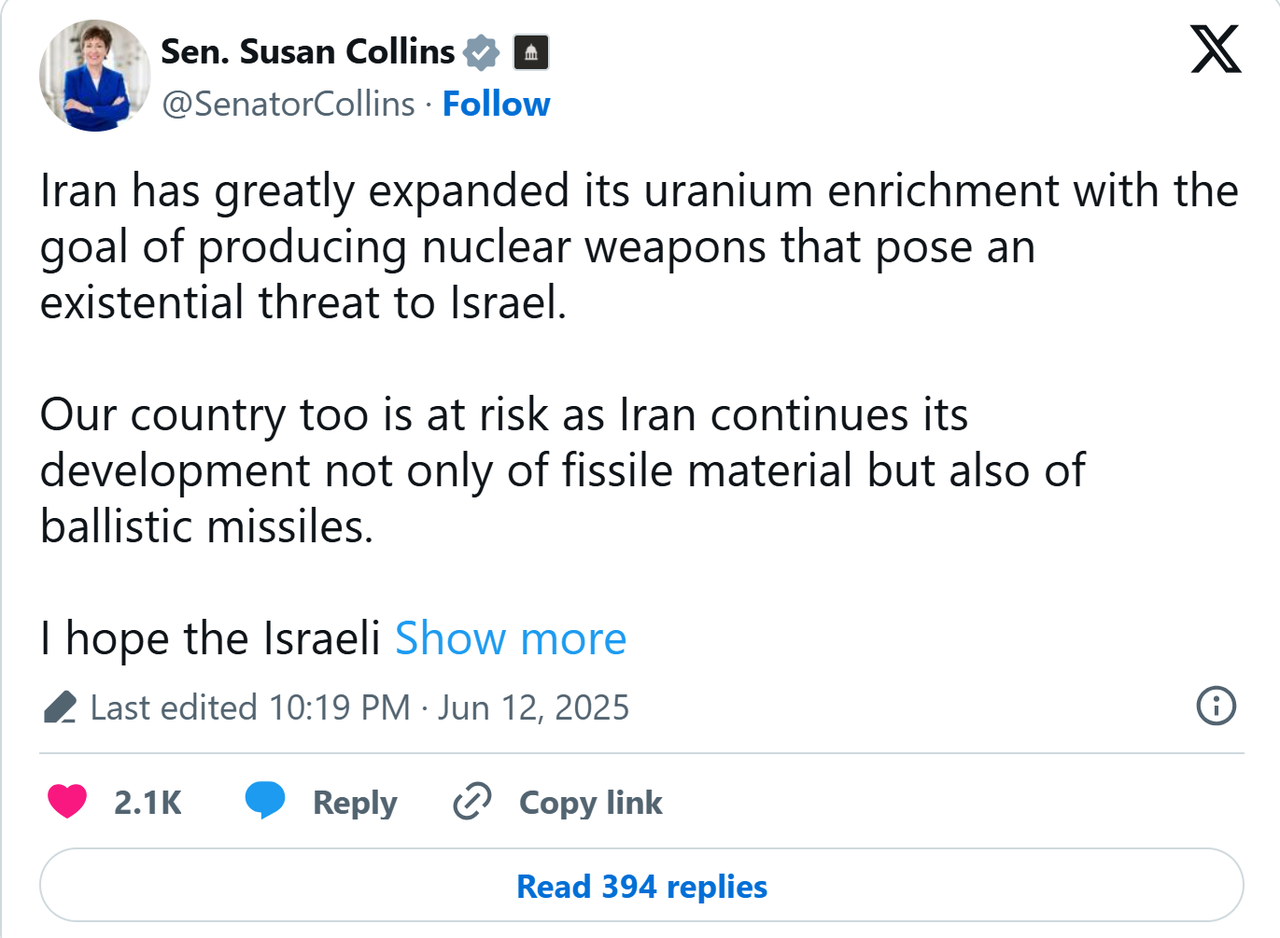Click the government building badge icon
Image resolution: width=1280 pixels, height=938 pixels.
[530, 53]
